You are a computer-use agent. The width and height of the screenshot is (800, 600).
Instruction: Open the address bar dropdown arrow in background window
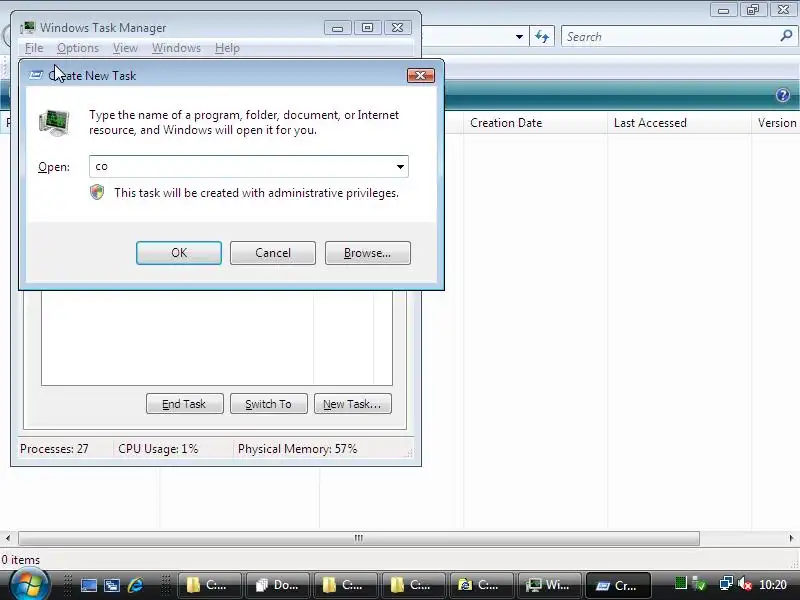pos(519,37)
